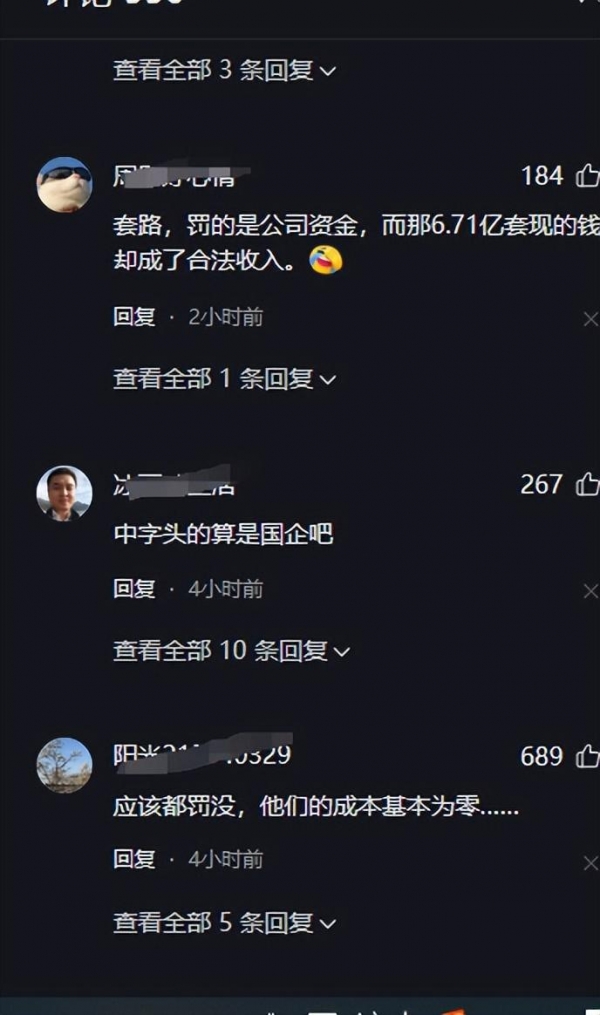The image size is (600, 1015).
Task: Open the username ending in 0329
Action: (x=203, y=754)
